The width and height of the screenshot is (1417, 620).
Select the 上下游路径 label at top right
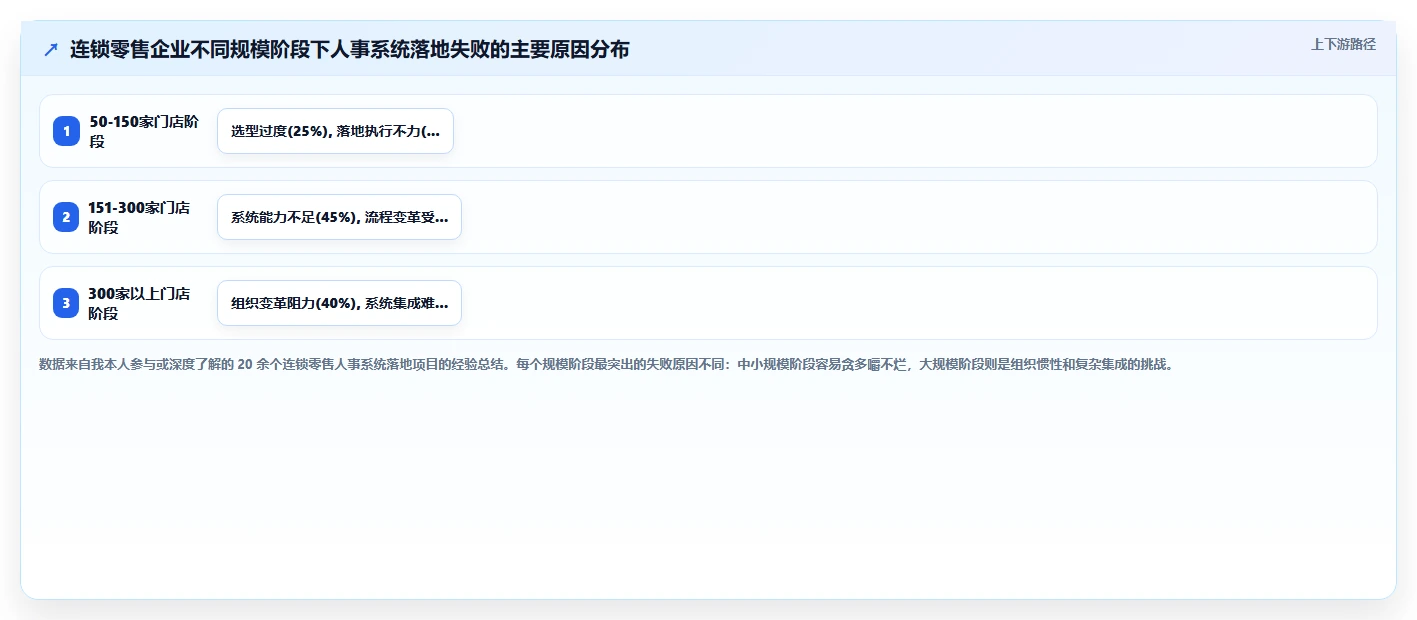pyautogui.click(x=1343, y=44)
